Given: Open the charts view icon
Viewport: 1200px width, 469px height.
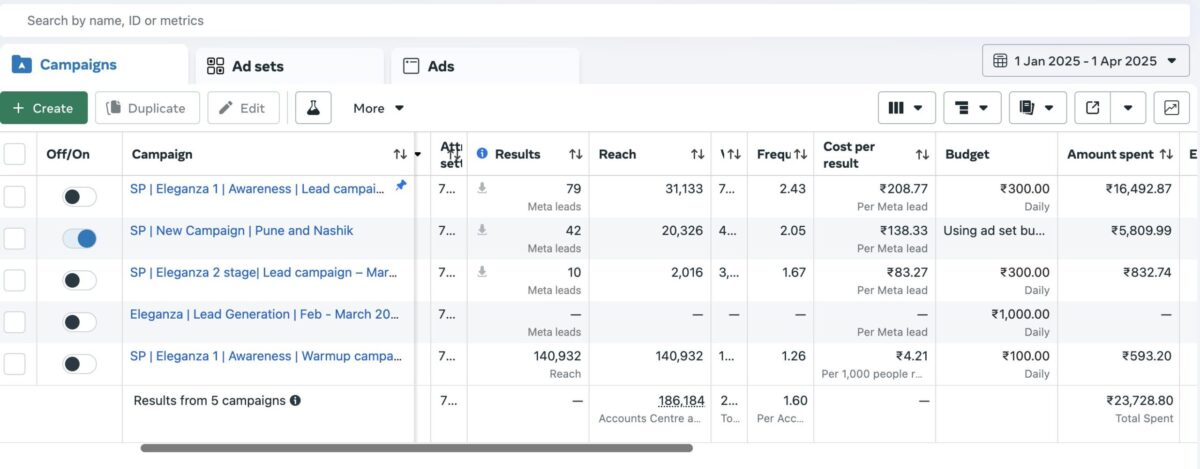Looking at the screenshot, I should coord(1171,108).
